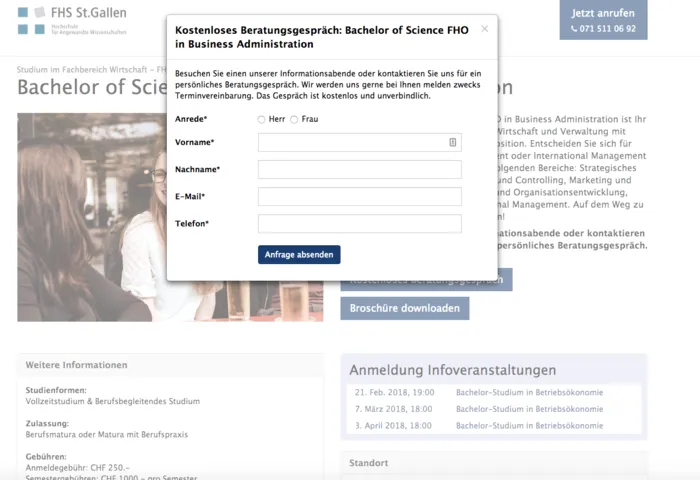Click the partially hidden Kostenloses Beratungsgespräch button

426,286
